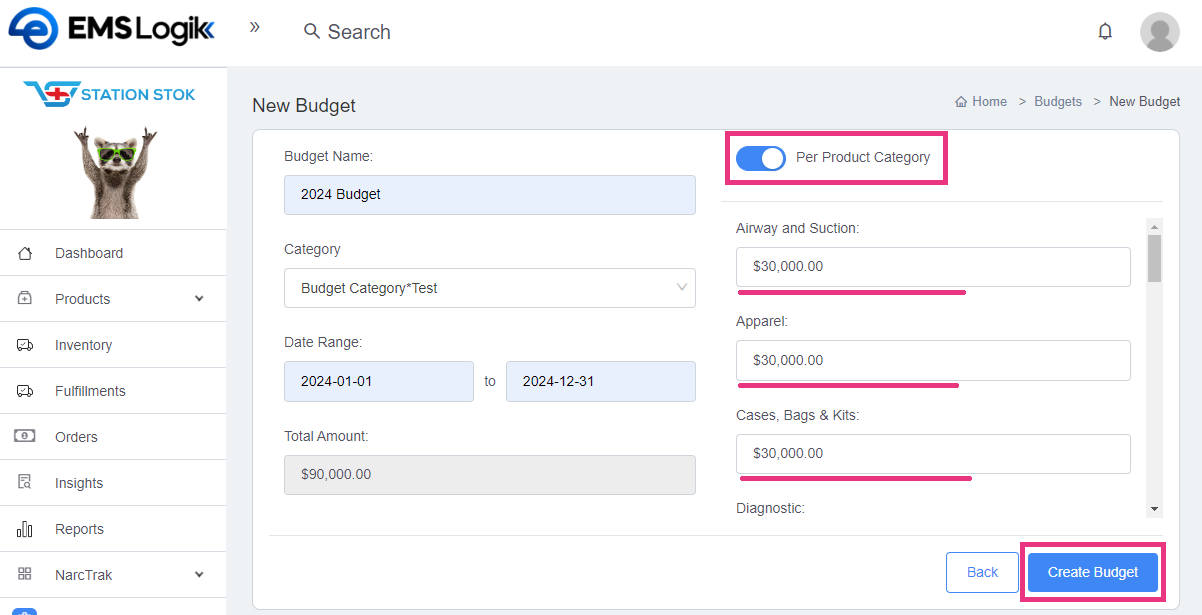Click the Back button
This screenshot has width=1202, height=615.
coord(982,572)
